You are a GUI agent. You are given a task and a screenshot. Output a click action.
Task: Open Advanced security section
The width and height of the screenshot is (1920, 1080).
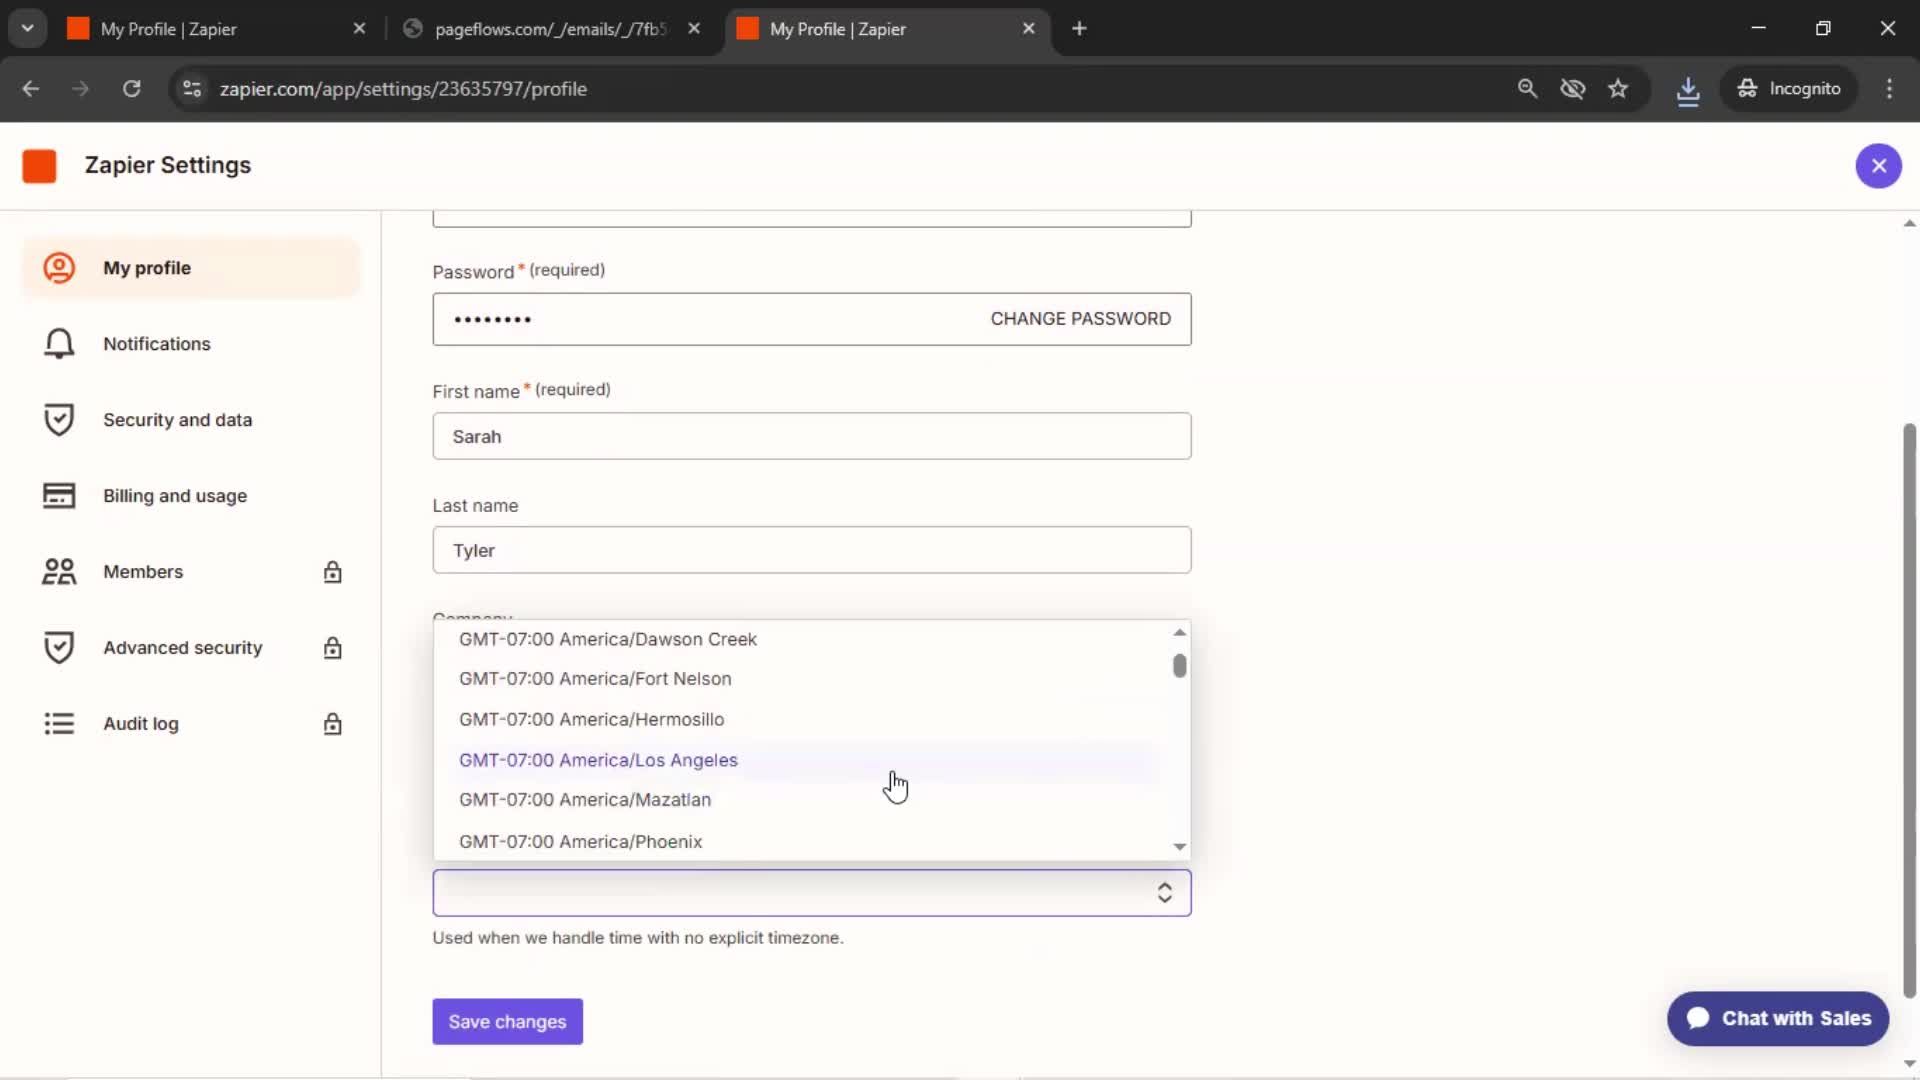click(x=191, y=648)
